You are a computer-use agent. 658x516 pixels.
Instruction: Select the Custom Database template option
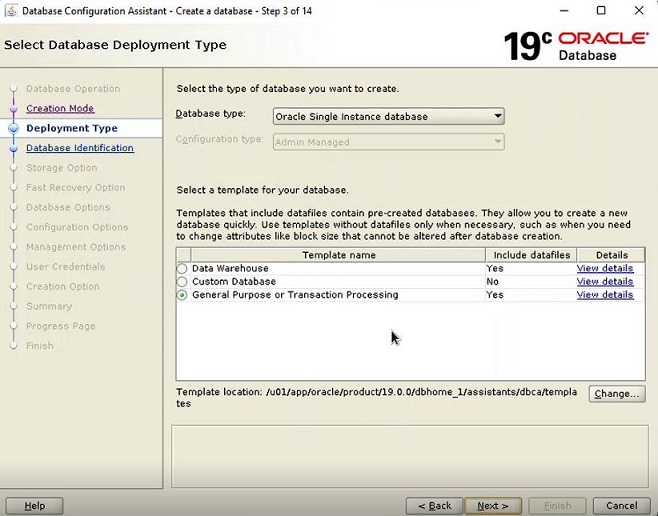182,282
